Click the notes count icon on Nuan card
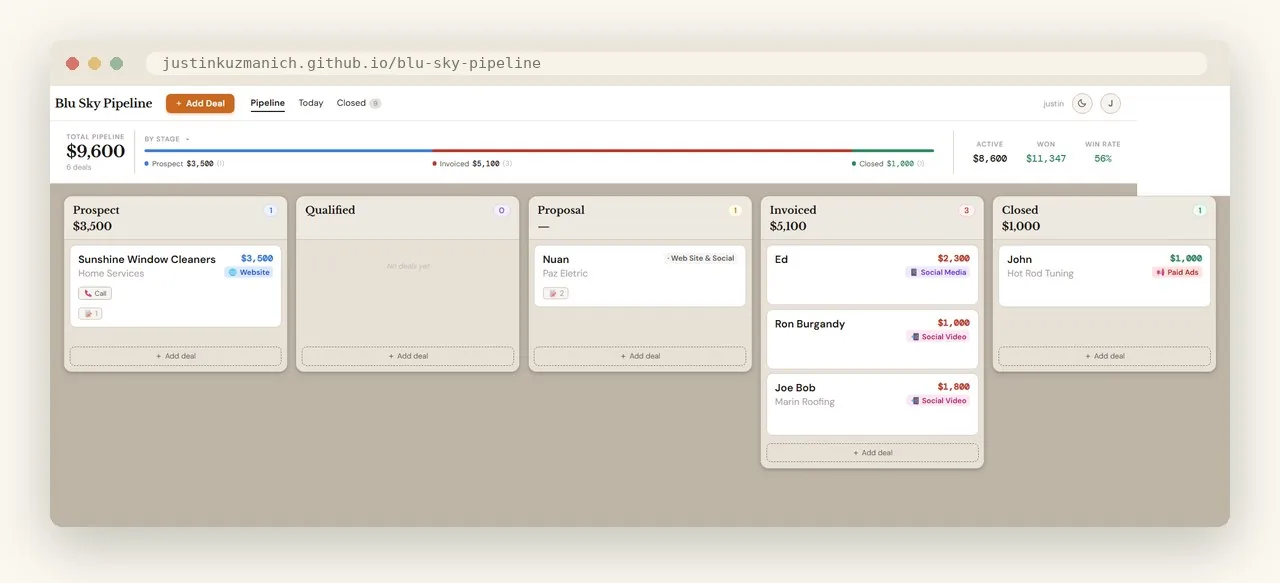The height and width of the screenshot is (583, 1280). point(555,294)
